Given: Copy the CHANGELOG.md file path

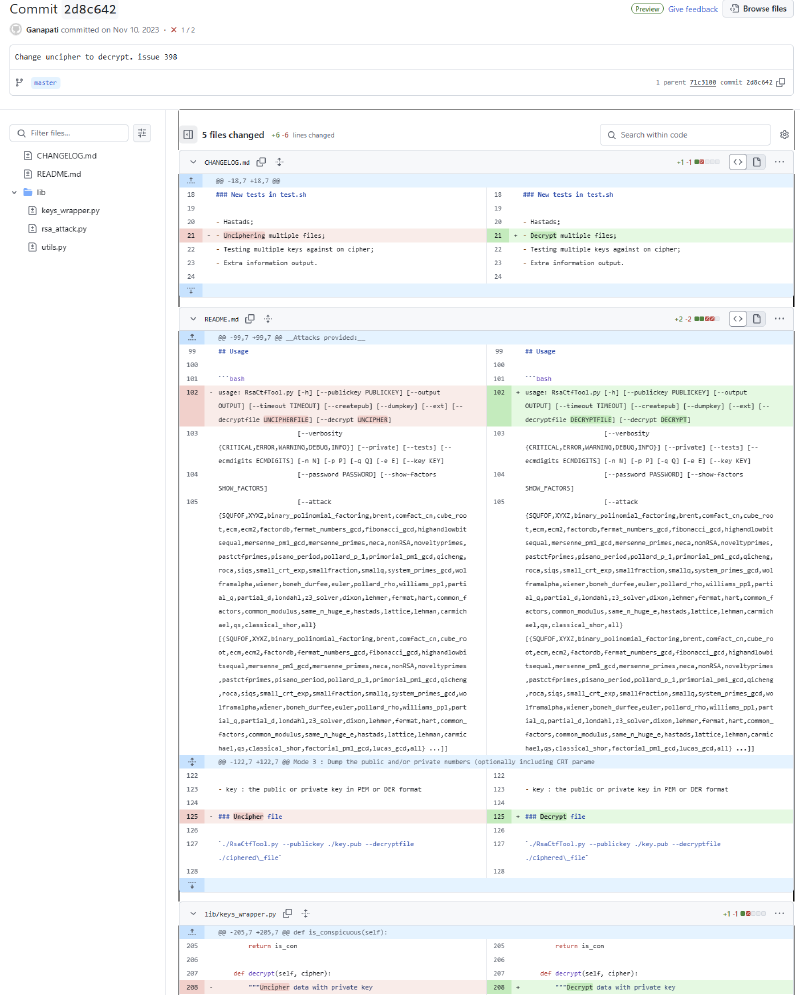Looking at the screenshot, I should [x=261, y=162].
